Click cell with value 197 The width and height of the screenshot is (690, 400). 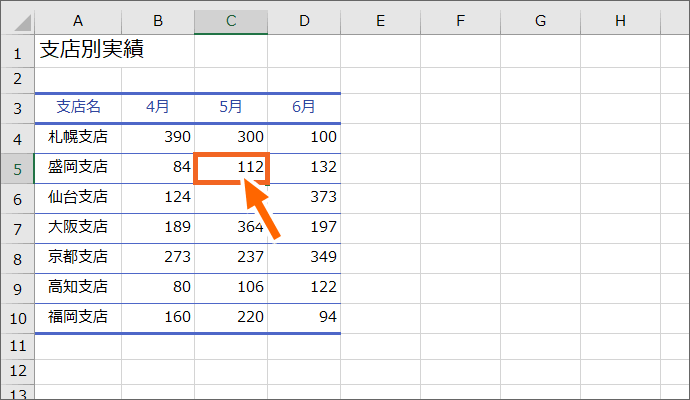304,228
